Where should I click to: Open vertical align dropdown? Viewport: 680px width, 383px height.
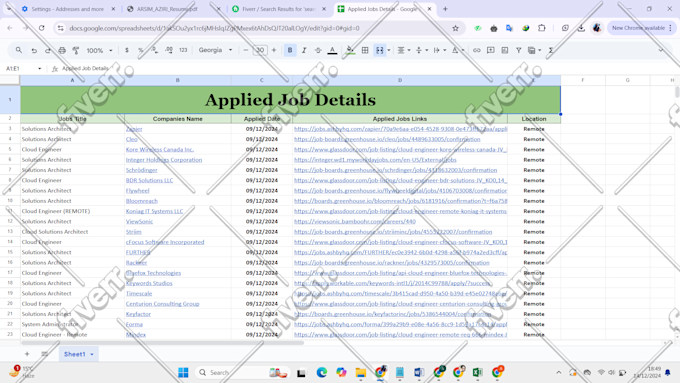(x=422, y=50)
